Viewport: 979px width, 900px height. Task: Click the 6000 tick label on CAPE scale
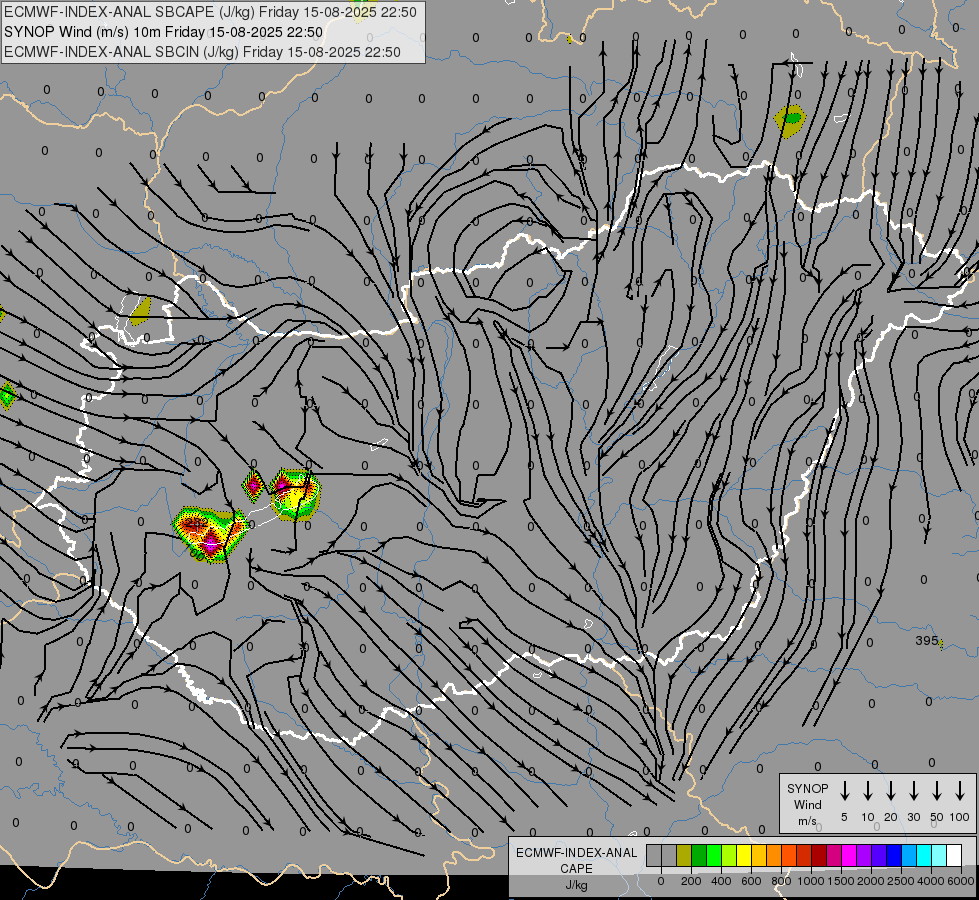point(961,881)
